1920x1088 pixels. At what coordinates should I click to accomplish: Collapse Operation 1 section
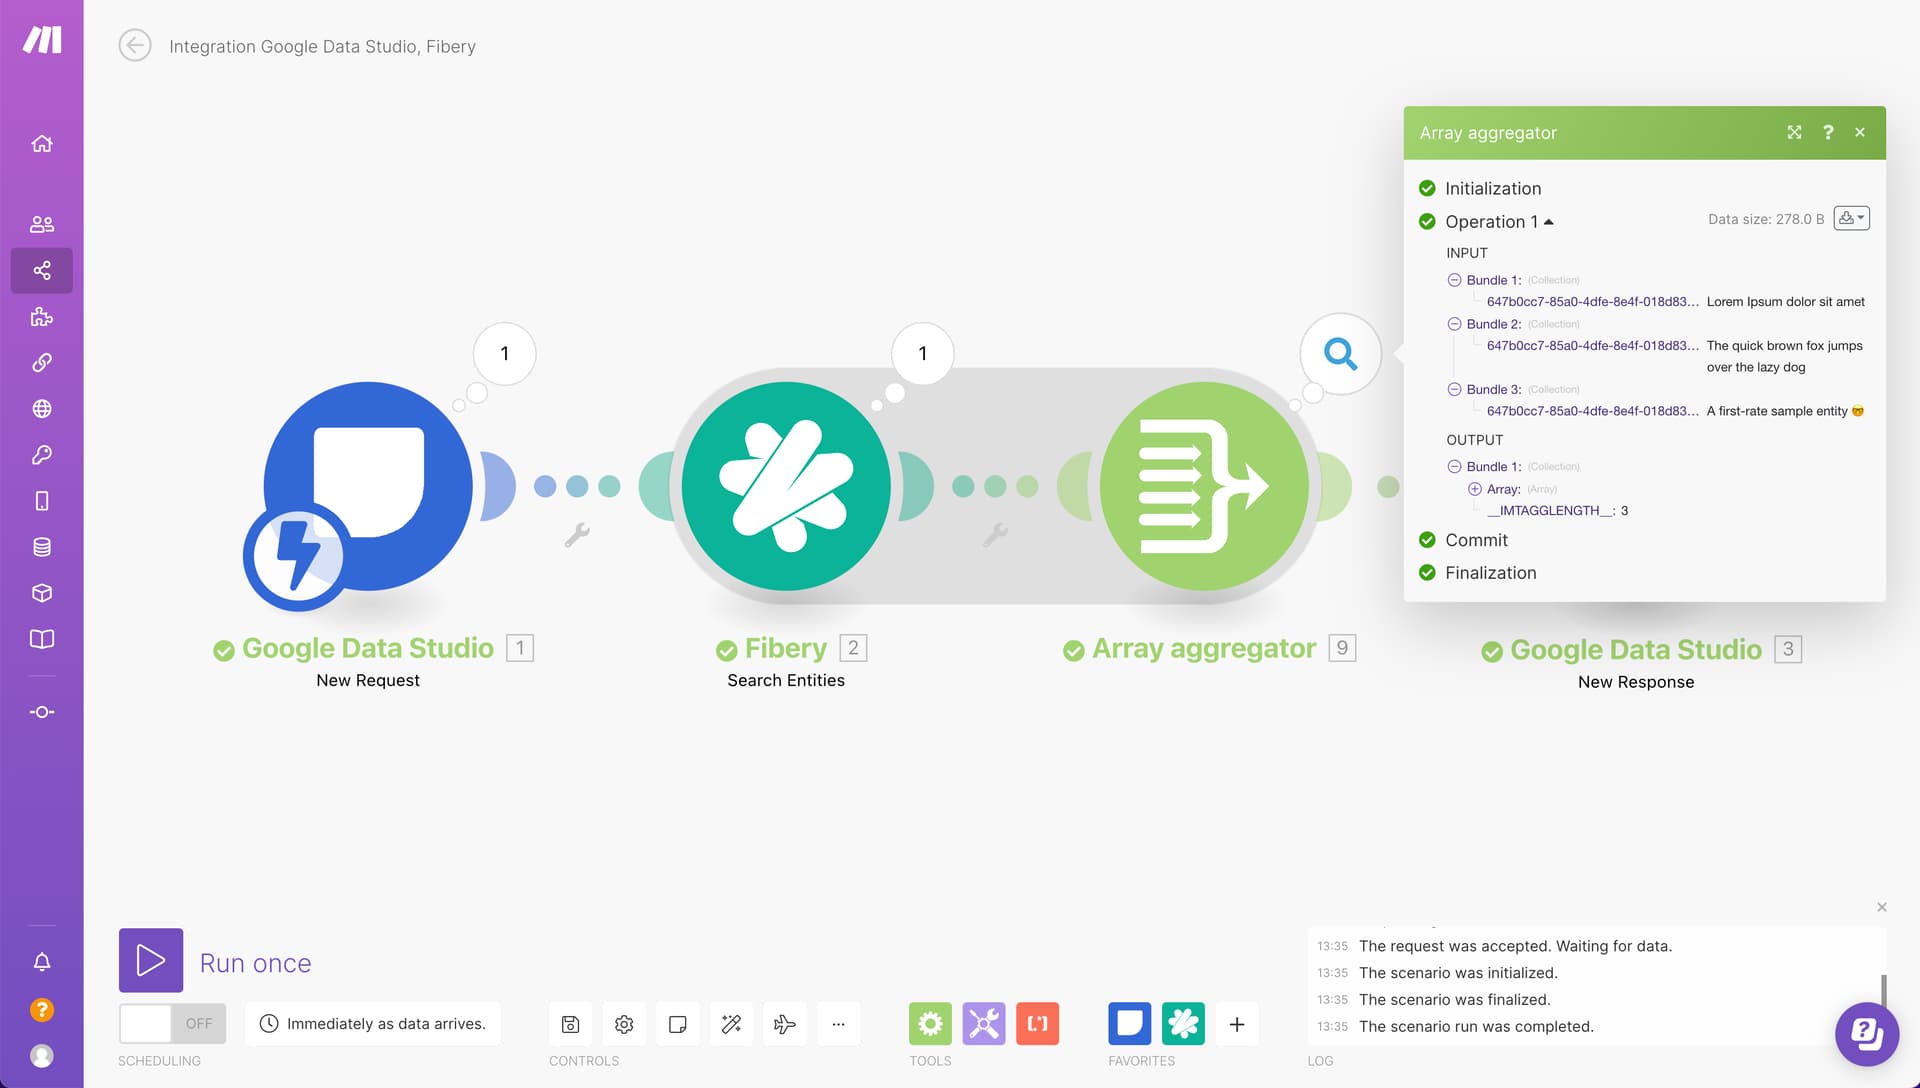[1499, 221]
